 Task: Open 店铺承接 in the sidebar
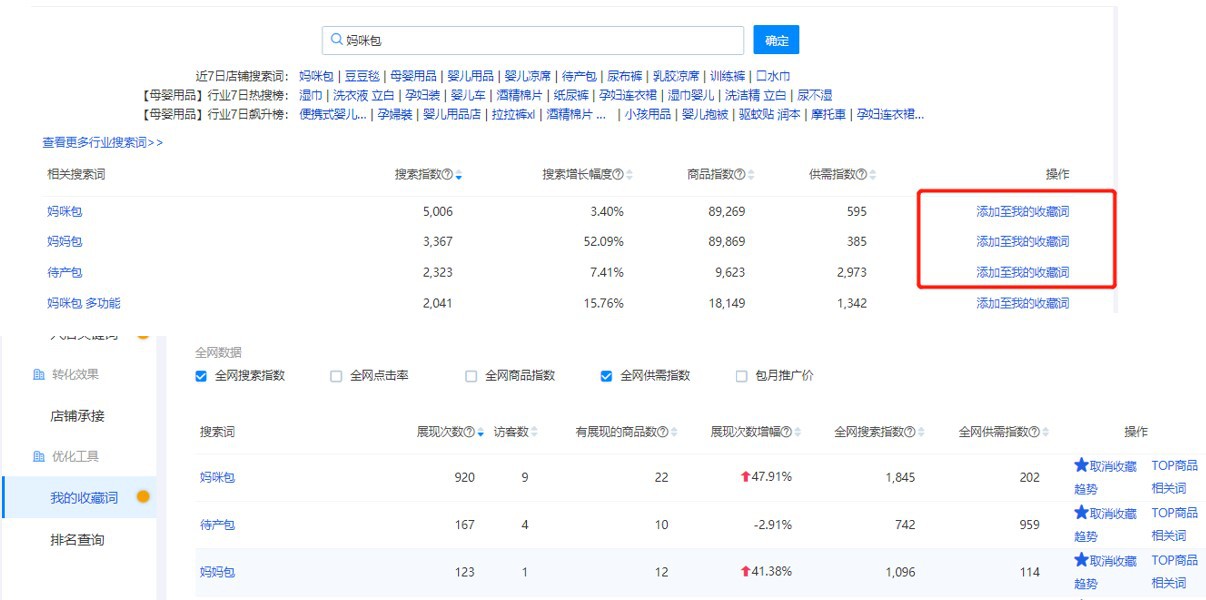(77, 416)
